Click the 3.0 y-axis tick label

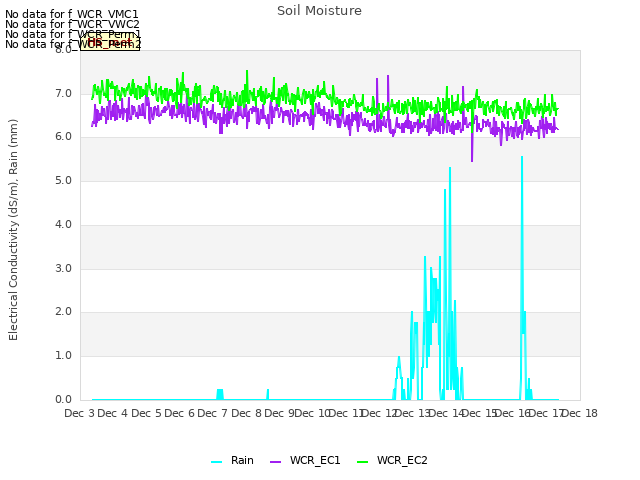[63, 269]
